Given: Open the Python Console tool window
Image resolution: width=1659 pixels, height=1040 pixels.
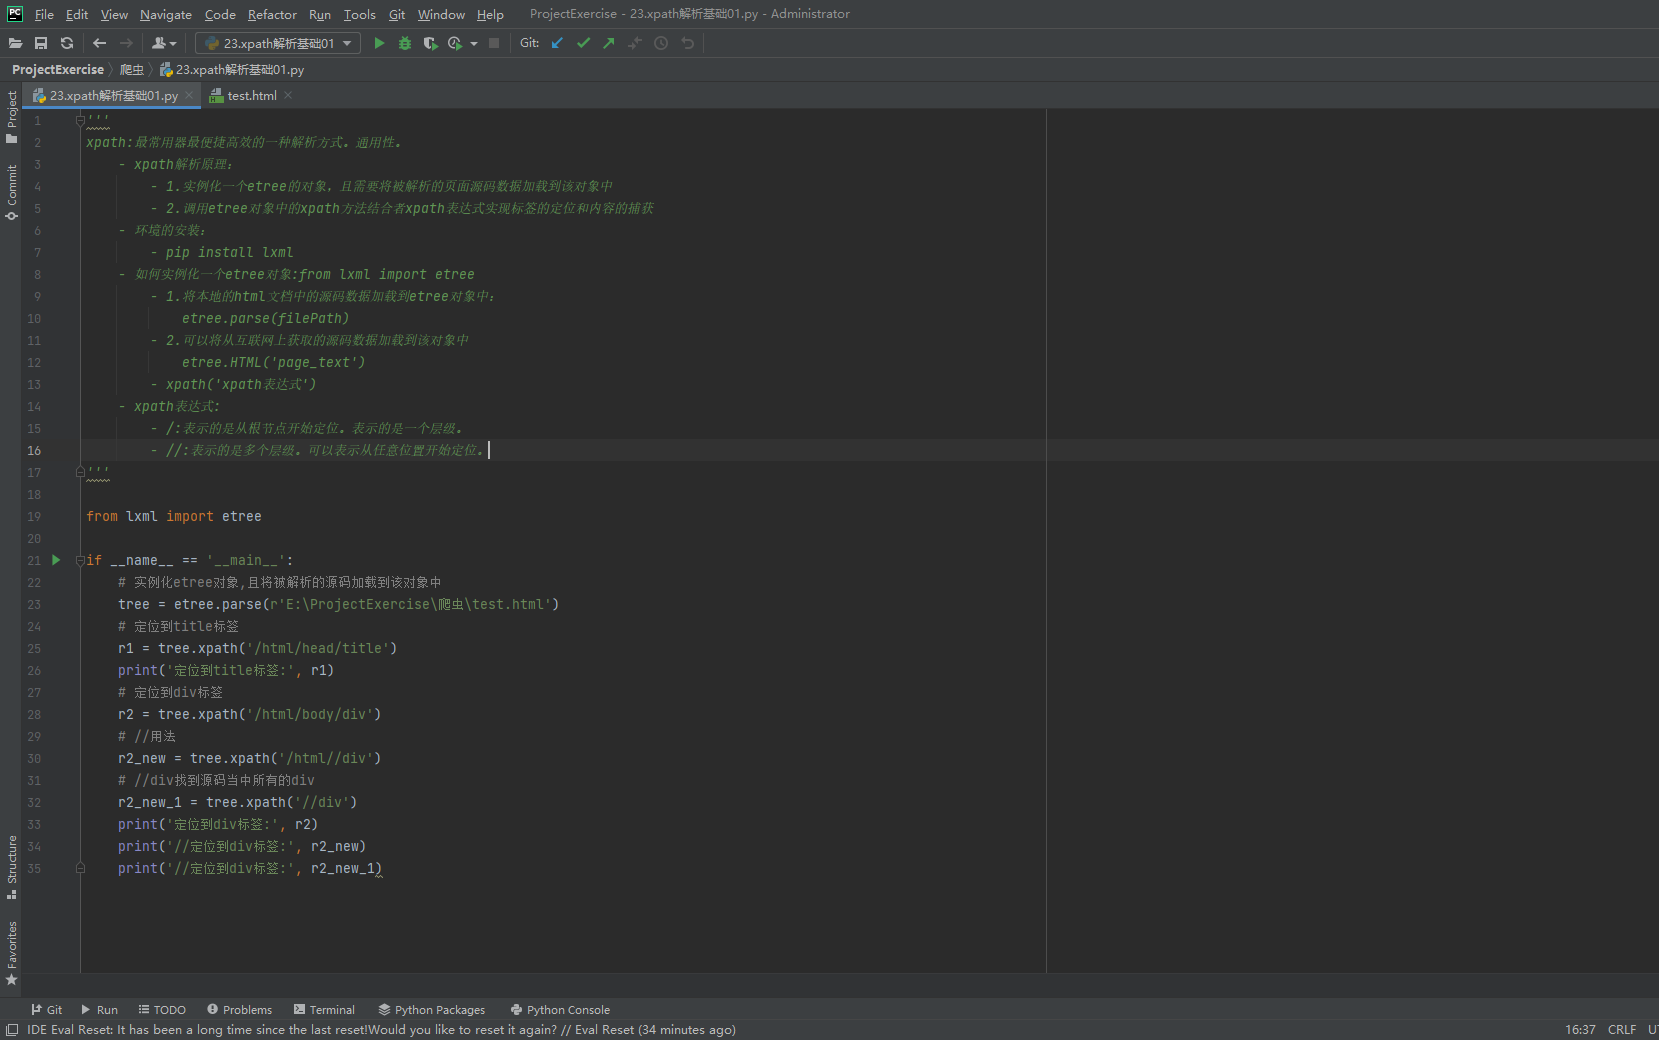Looking at the screenshot, I should click(x=560, y=1010).
